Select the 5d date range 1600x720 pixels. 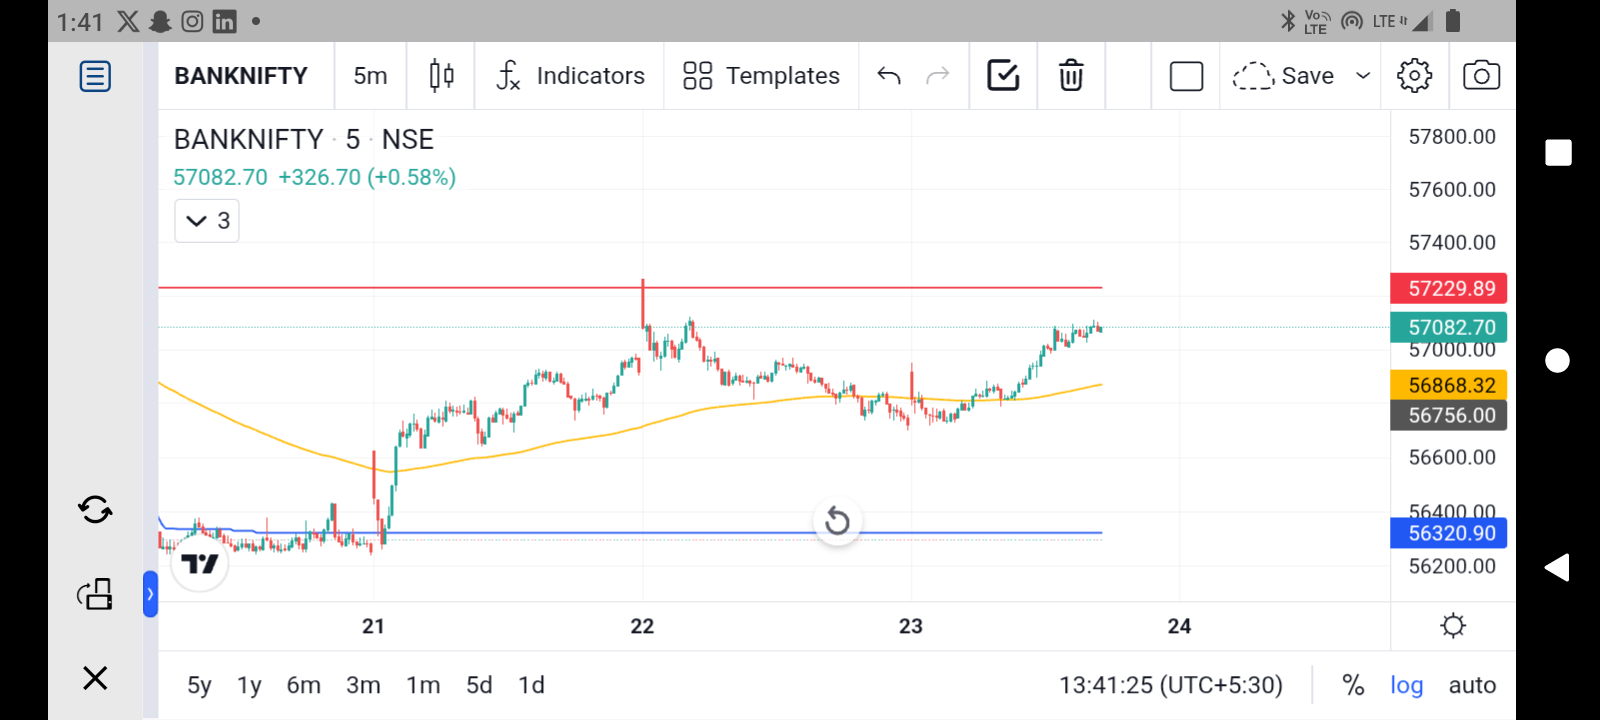479,685
